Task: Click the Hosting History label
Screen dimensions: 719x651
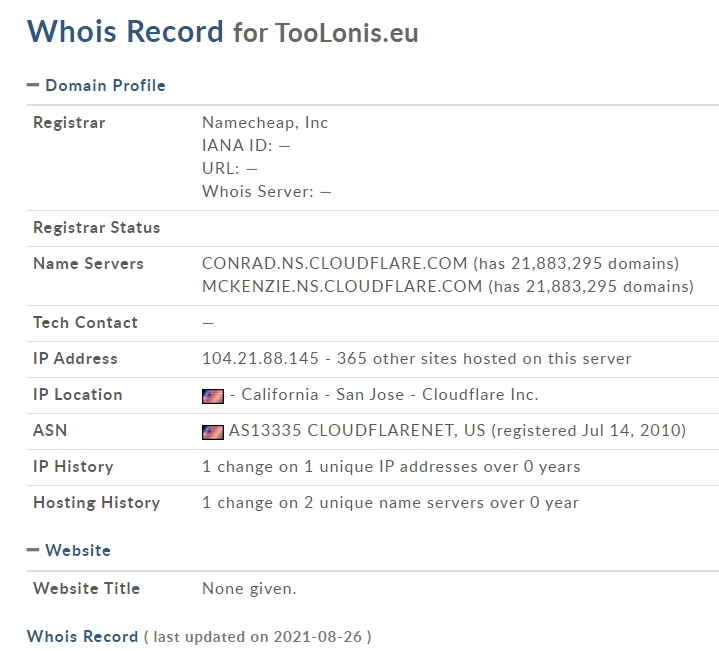Action: 96,502
